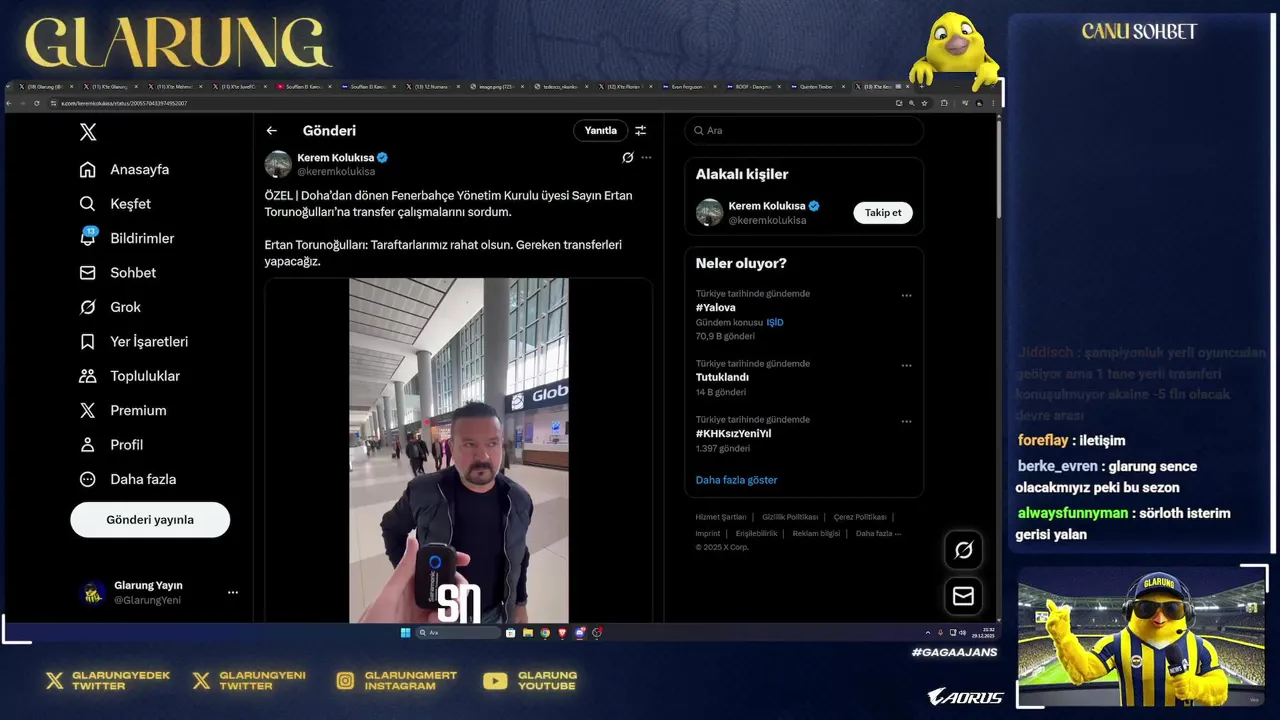Open Brave browser icon in taskbar
The width and height of the screenshot is (1280, 720).
tap(562, 633)
